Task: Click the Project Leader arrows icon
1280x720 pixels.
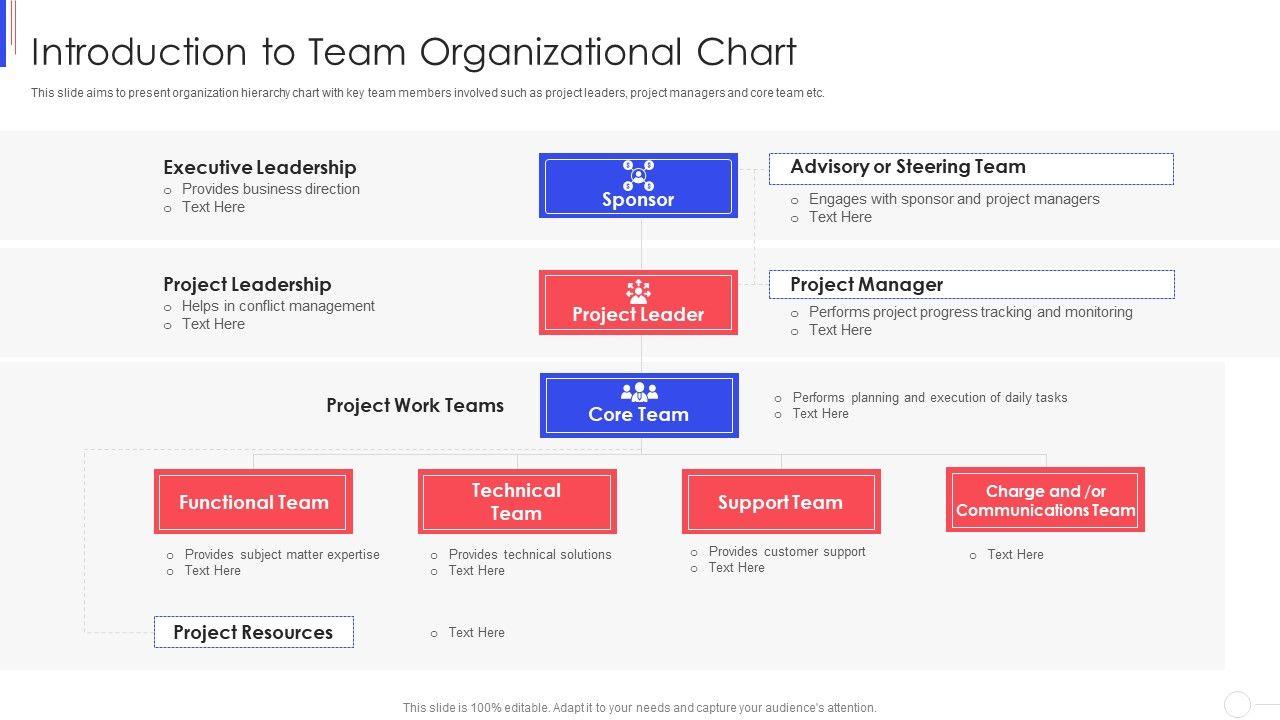Action: pyautogui.click(x=638, y=291)
